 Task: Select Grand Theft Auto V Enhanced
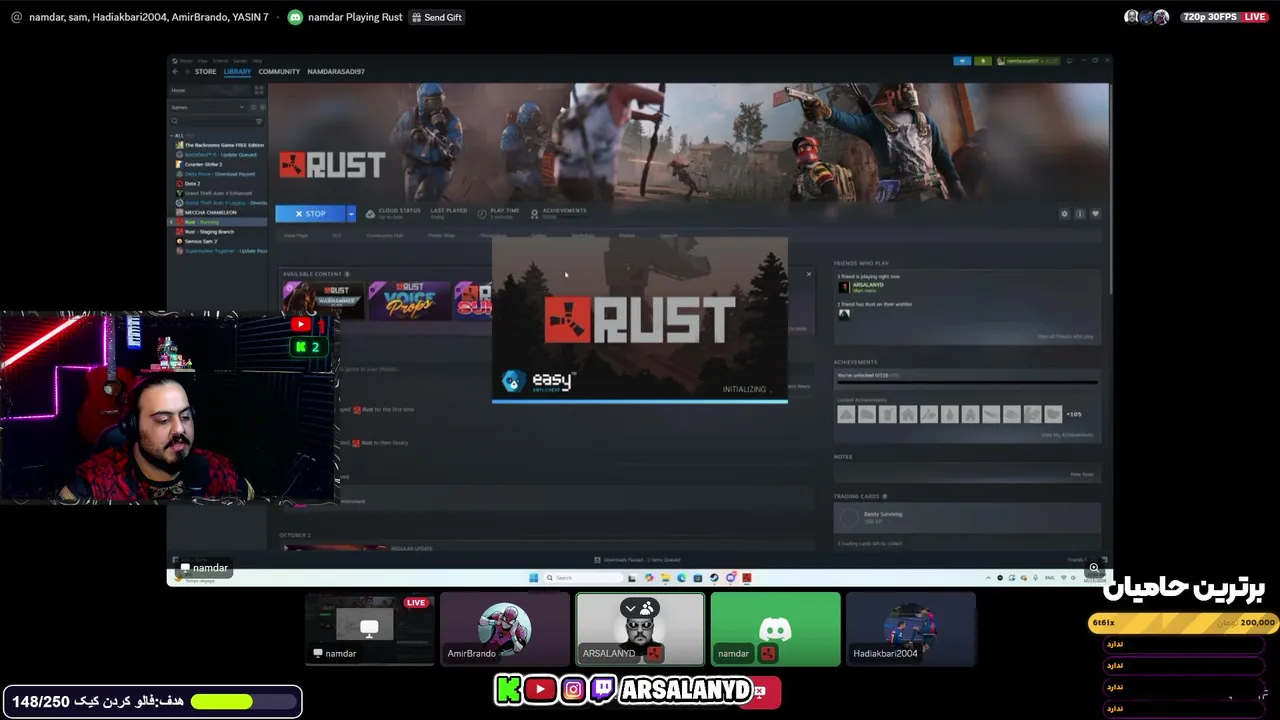(216, 193)
